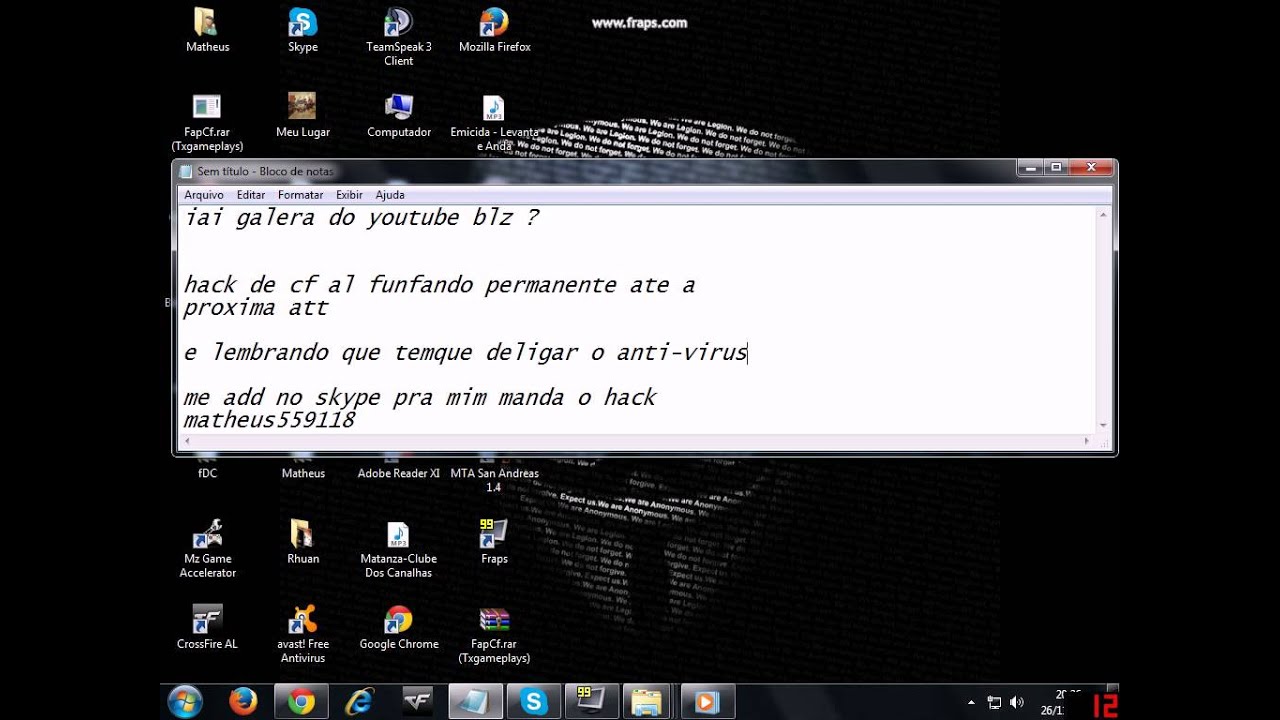The height and width of the screenshot is (720, 1280).
Task: Switch to Notepad taskbar button
Action: pos(474,701)
